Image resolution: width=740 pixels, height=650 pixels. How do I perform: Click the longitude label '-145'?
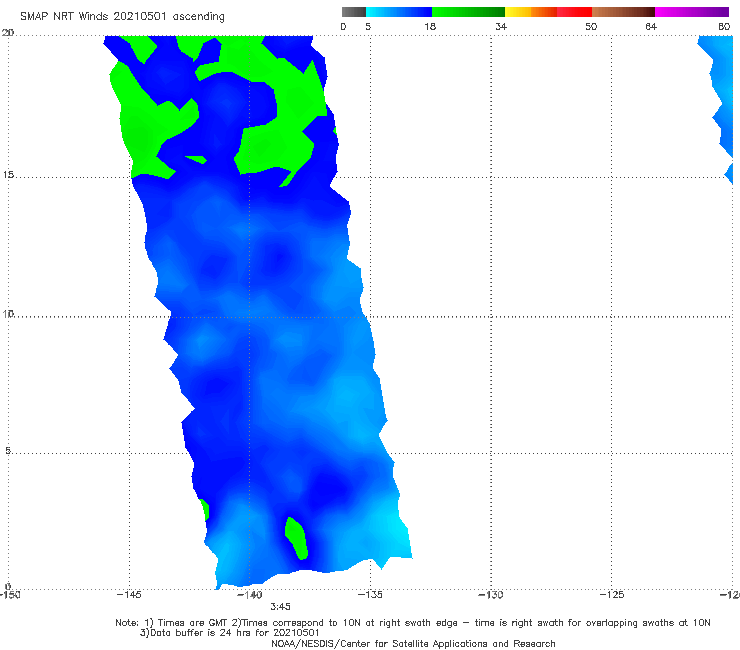[x=128, y=594]
